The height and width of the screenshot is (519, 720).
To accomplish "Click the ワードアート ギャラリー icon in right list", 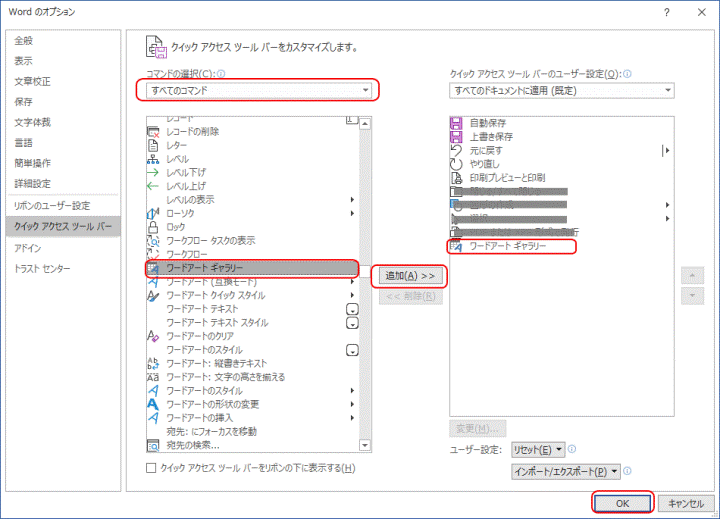I will pos(456,246).
